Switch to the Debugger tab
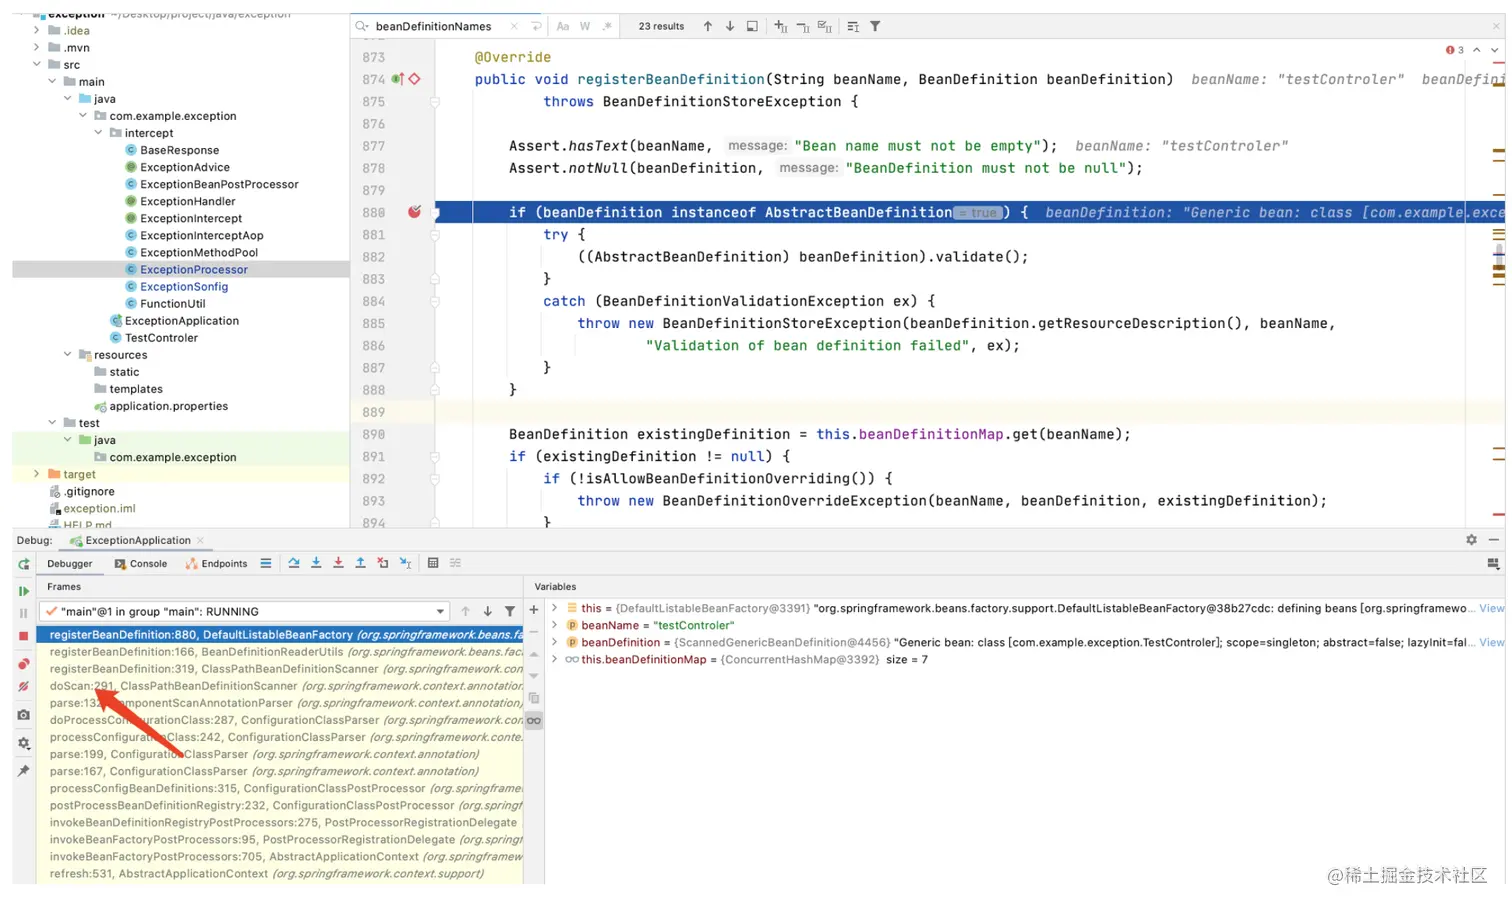Viewport: 1512px width, 910px height. pos(69,564)
